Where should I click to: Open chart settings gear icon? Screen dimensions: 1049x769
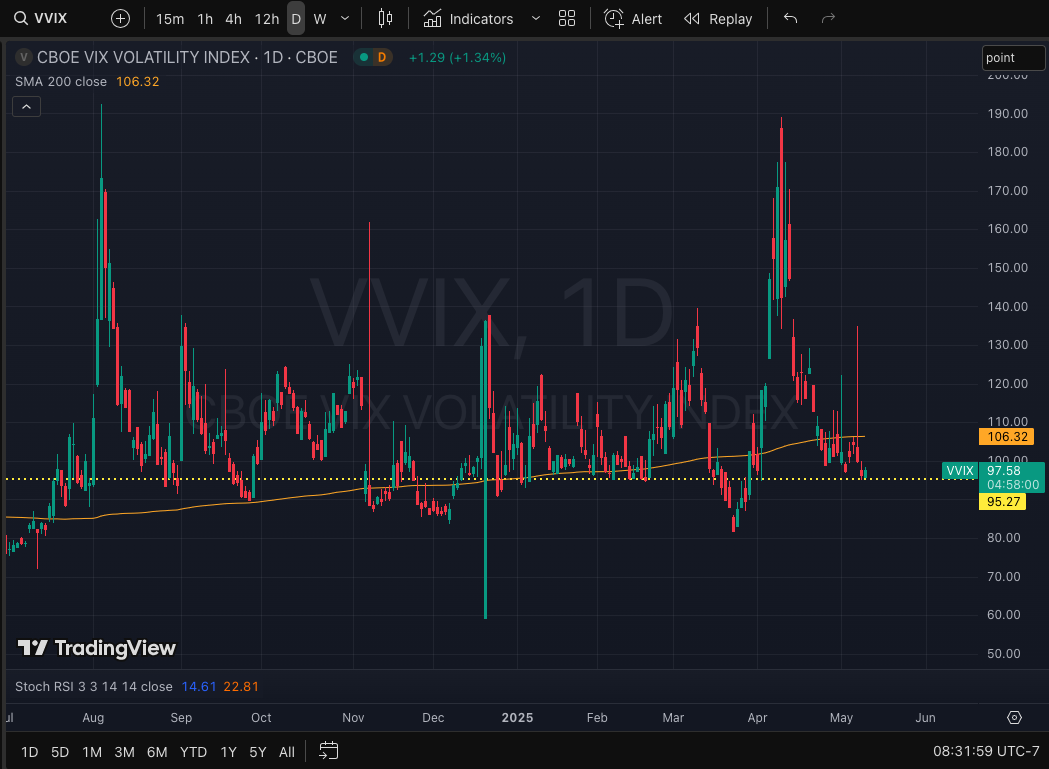1014,717
